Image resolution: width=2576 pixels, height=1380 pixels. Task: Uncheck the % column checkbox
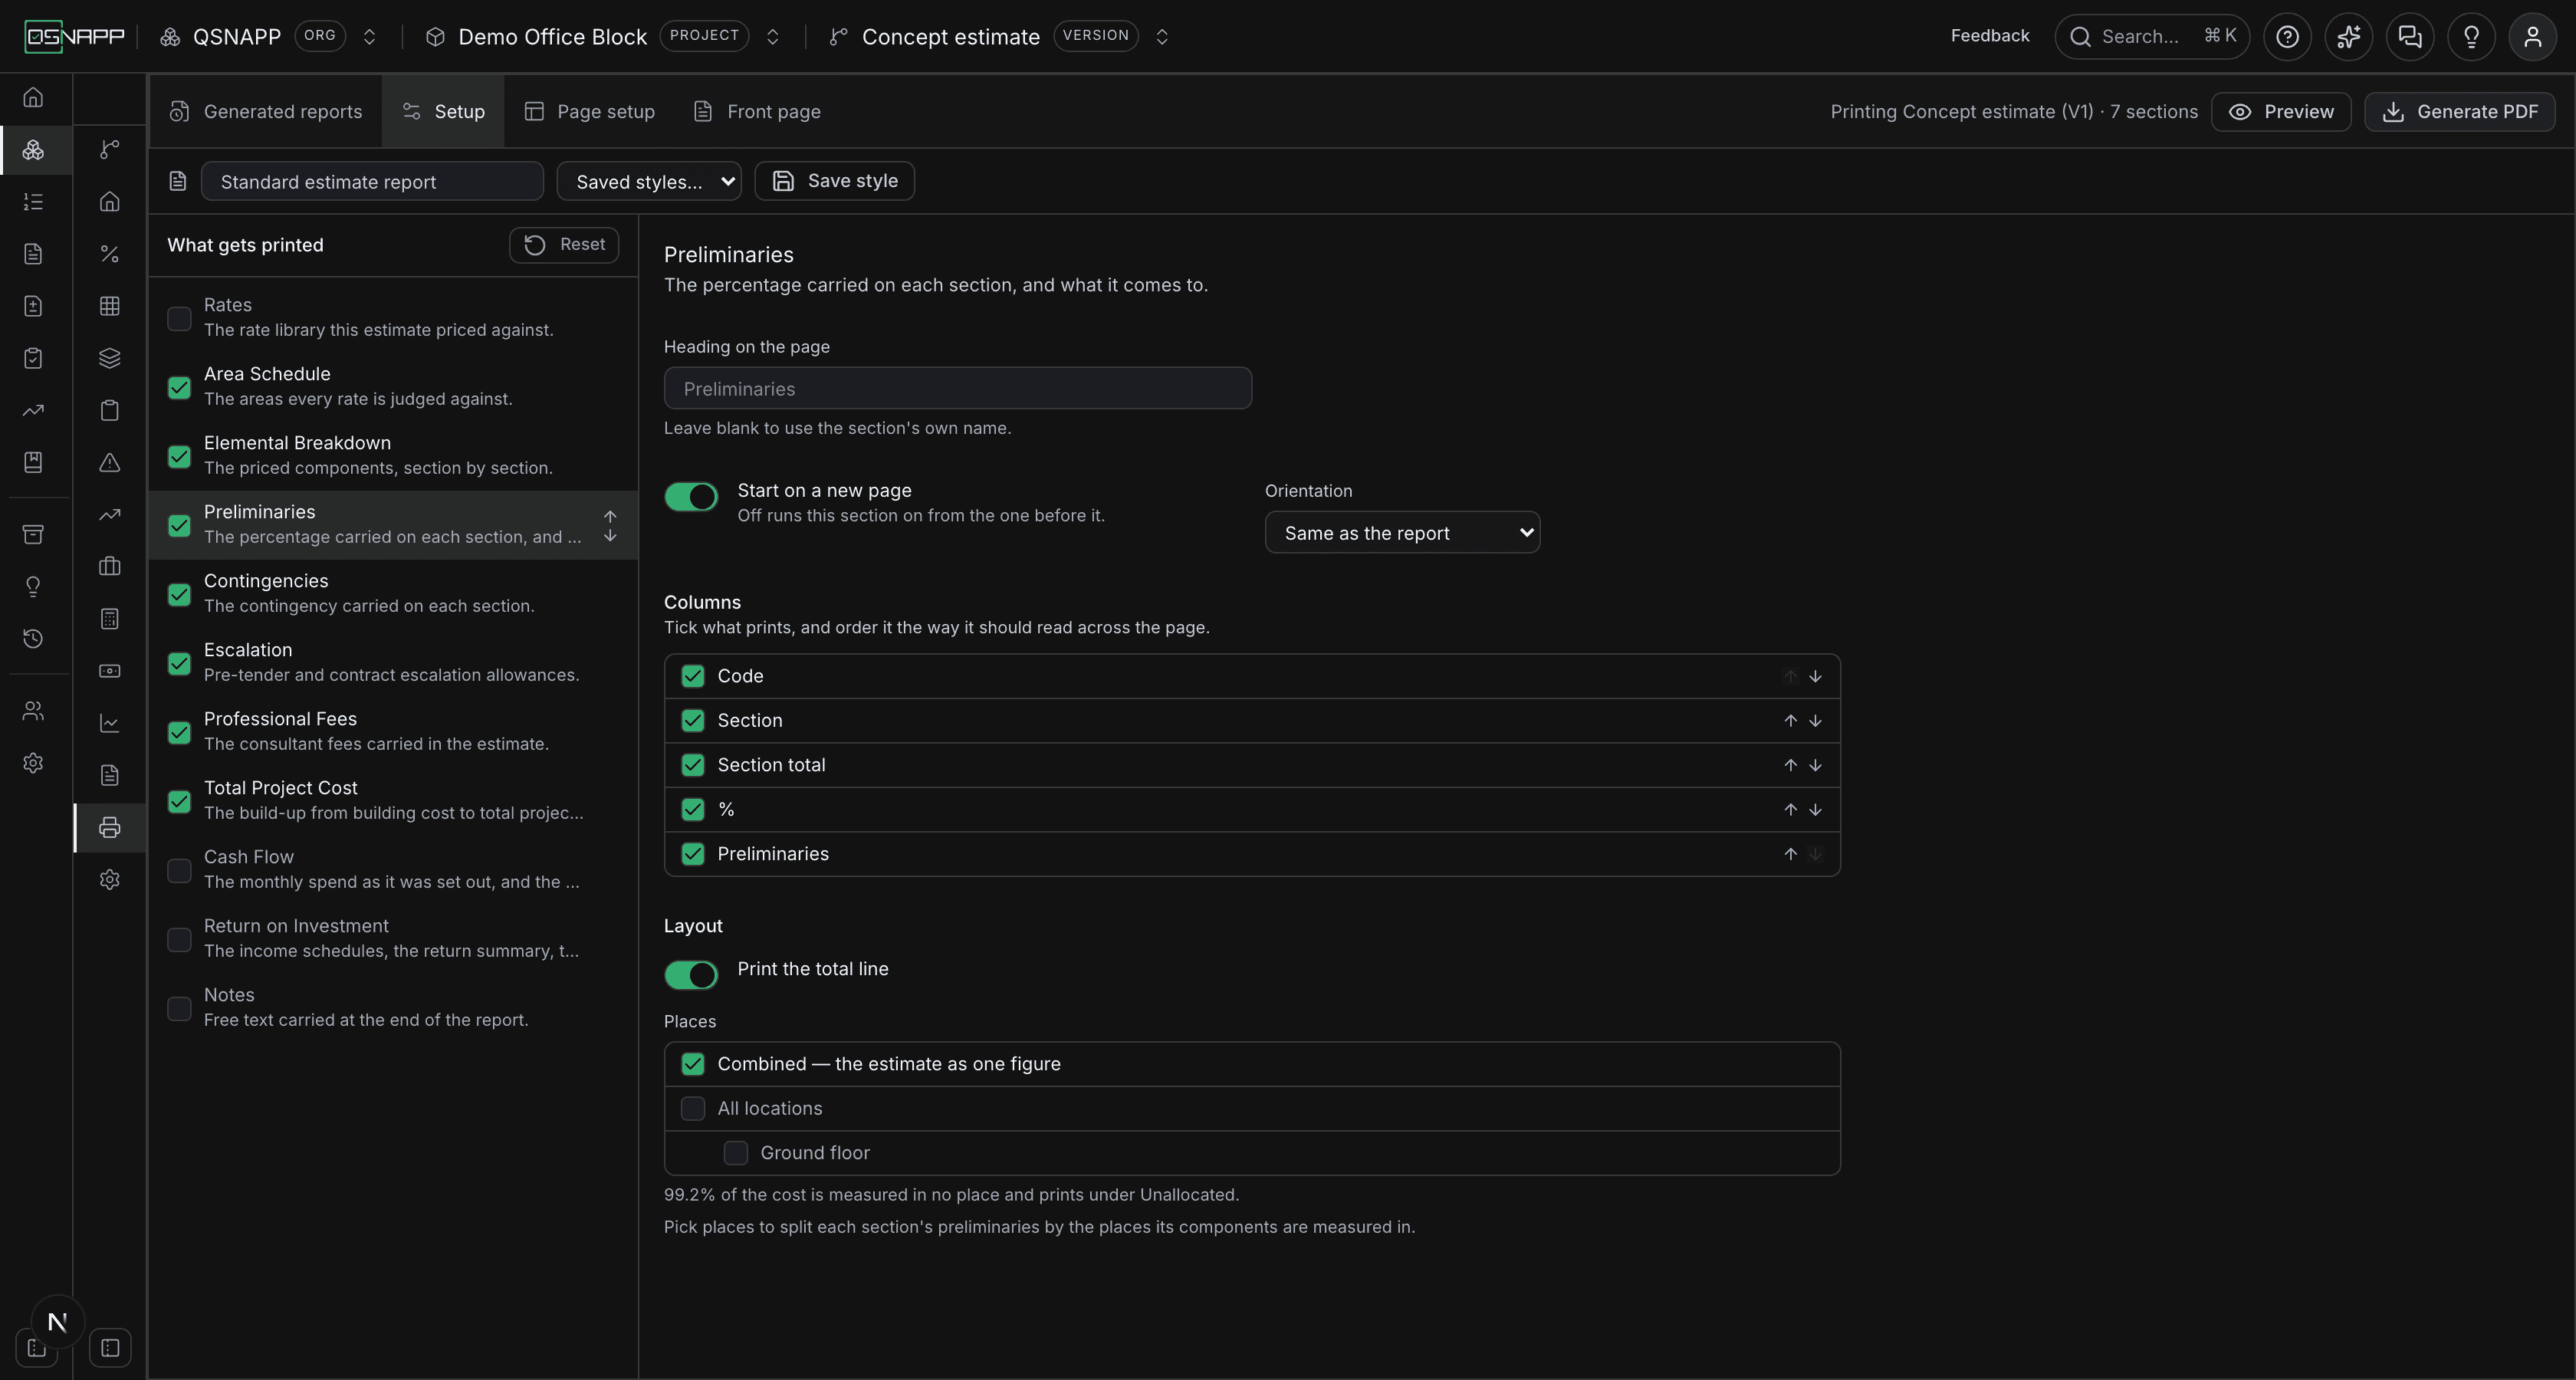(x=692, y=809)
